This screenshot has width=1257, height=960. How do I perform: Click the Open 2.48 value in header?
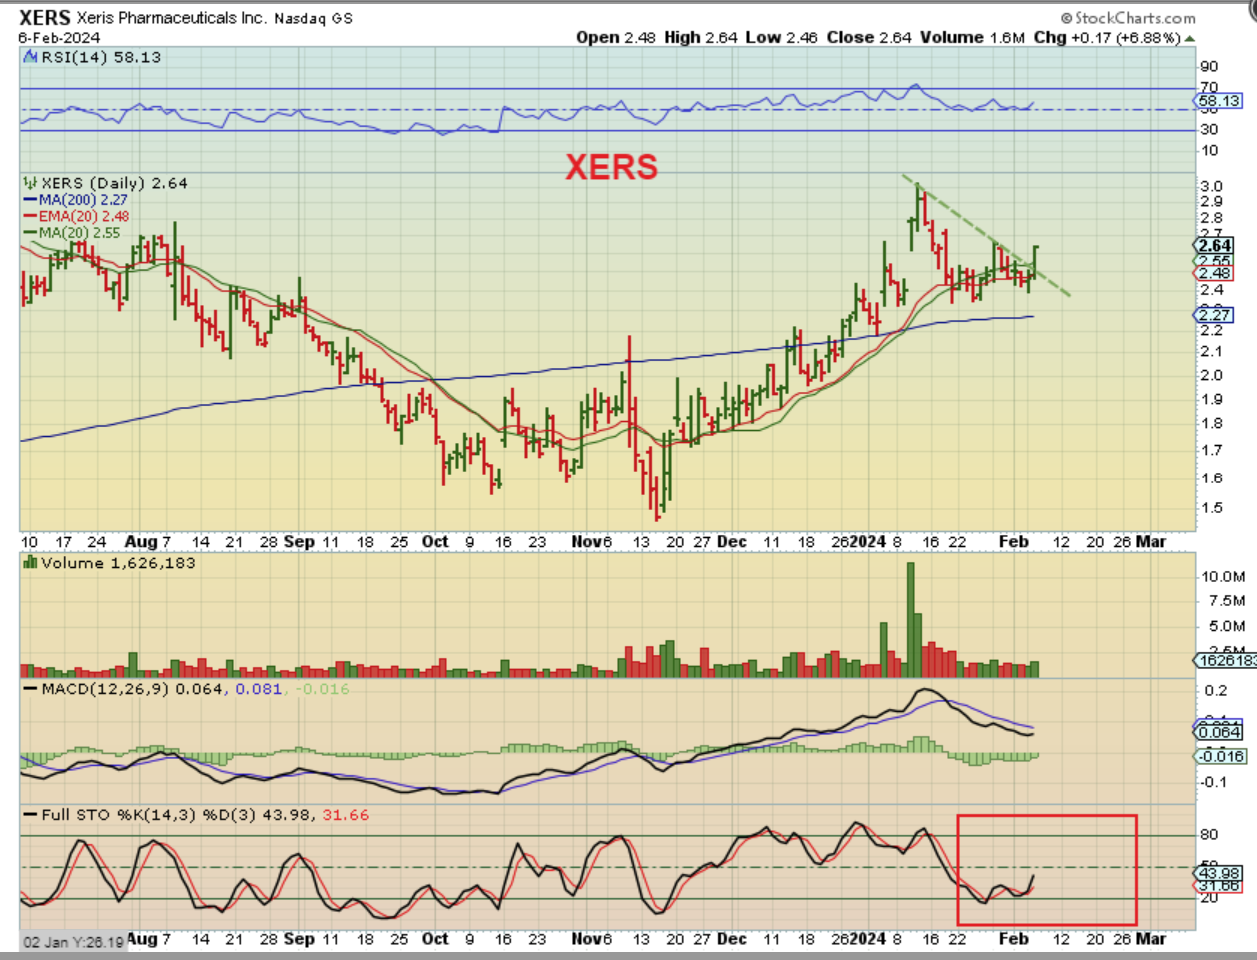click(616, 37)
